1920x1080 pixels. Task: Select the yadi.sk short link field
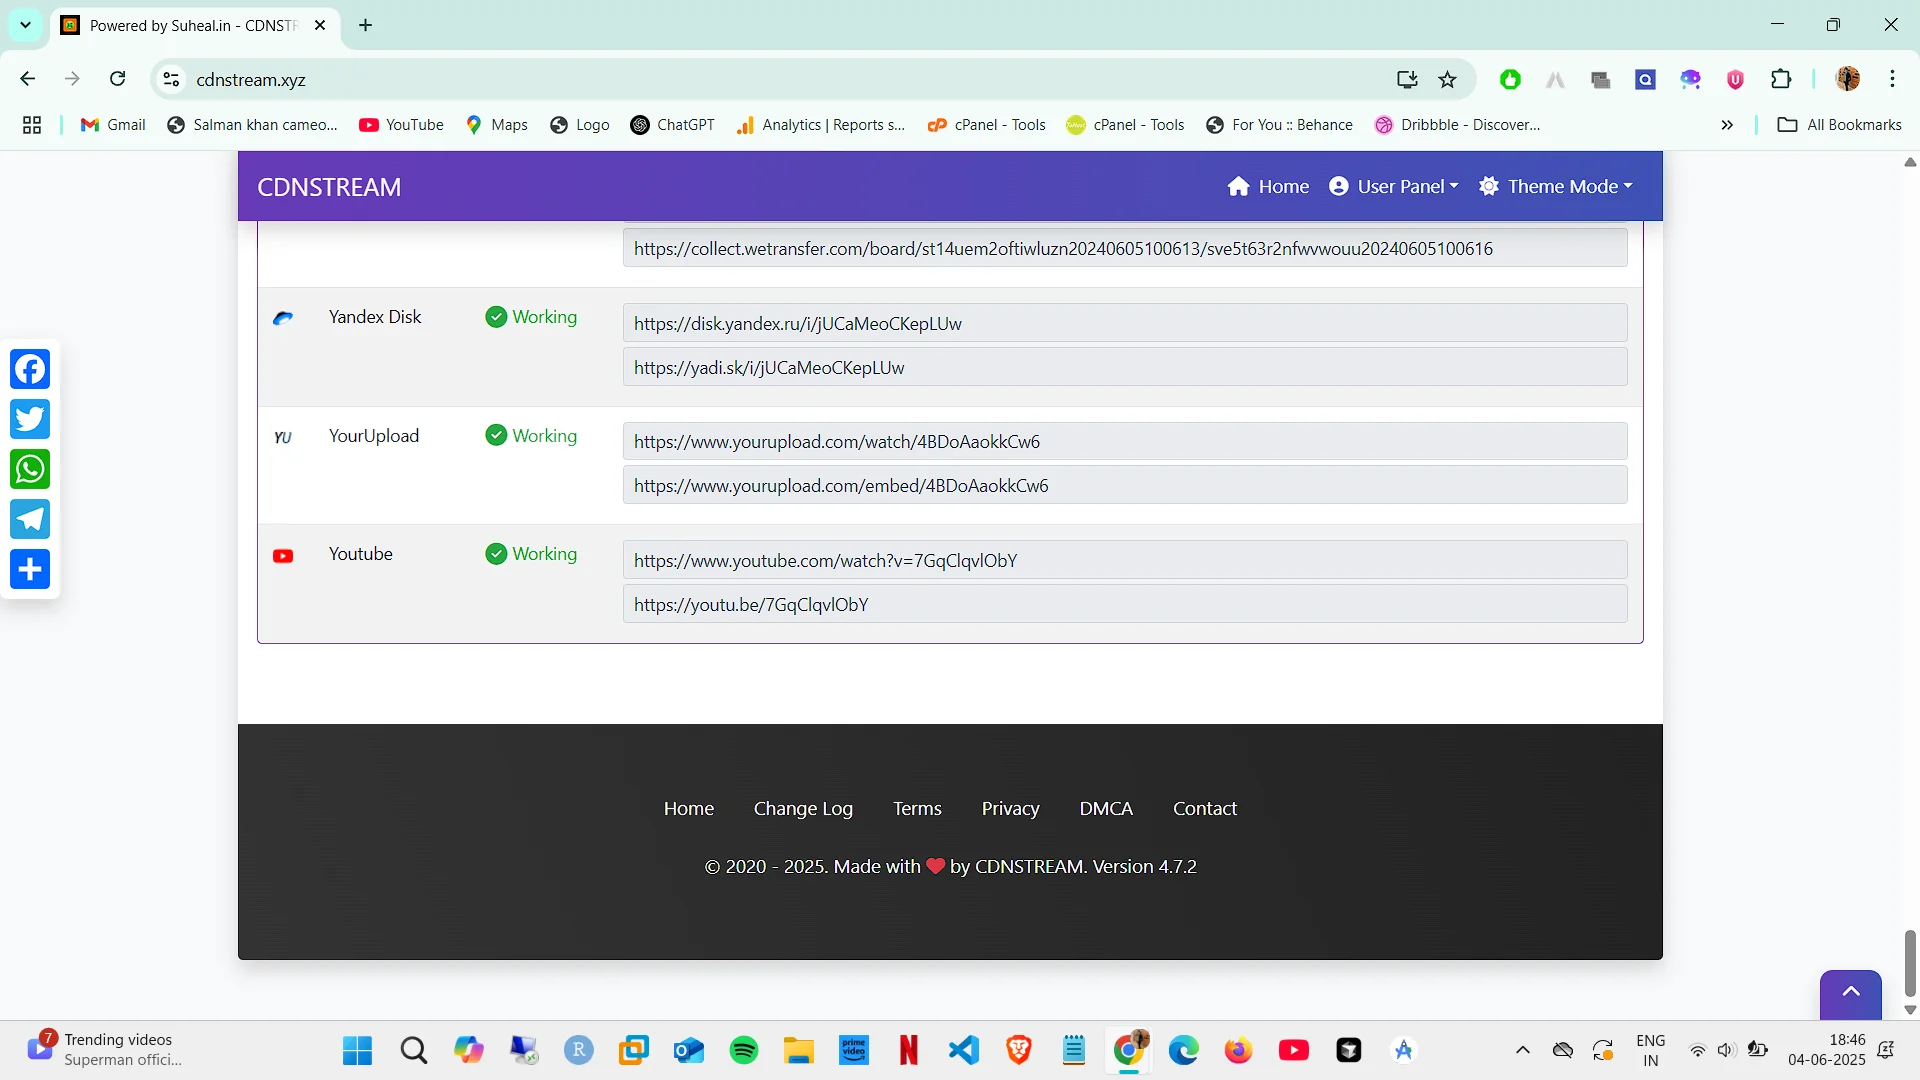pos(1125,368)
